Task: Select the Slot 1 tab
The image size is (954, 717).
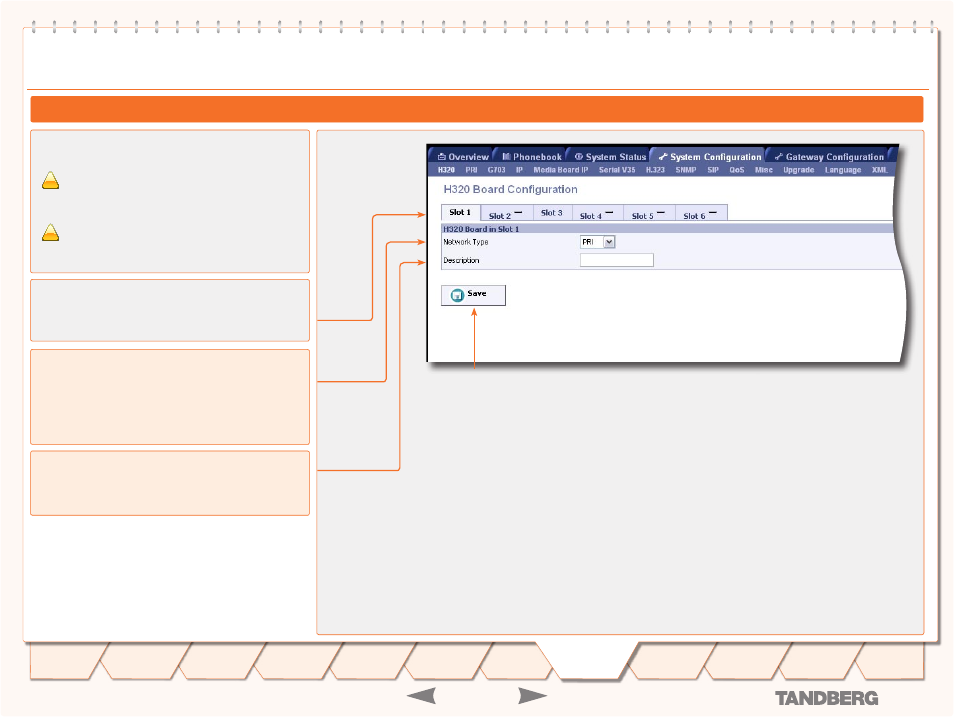Action: [x=460, y=212]
